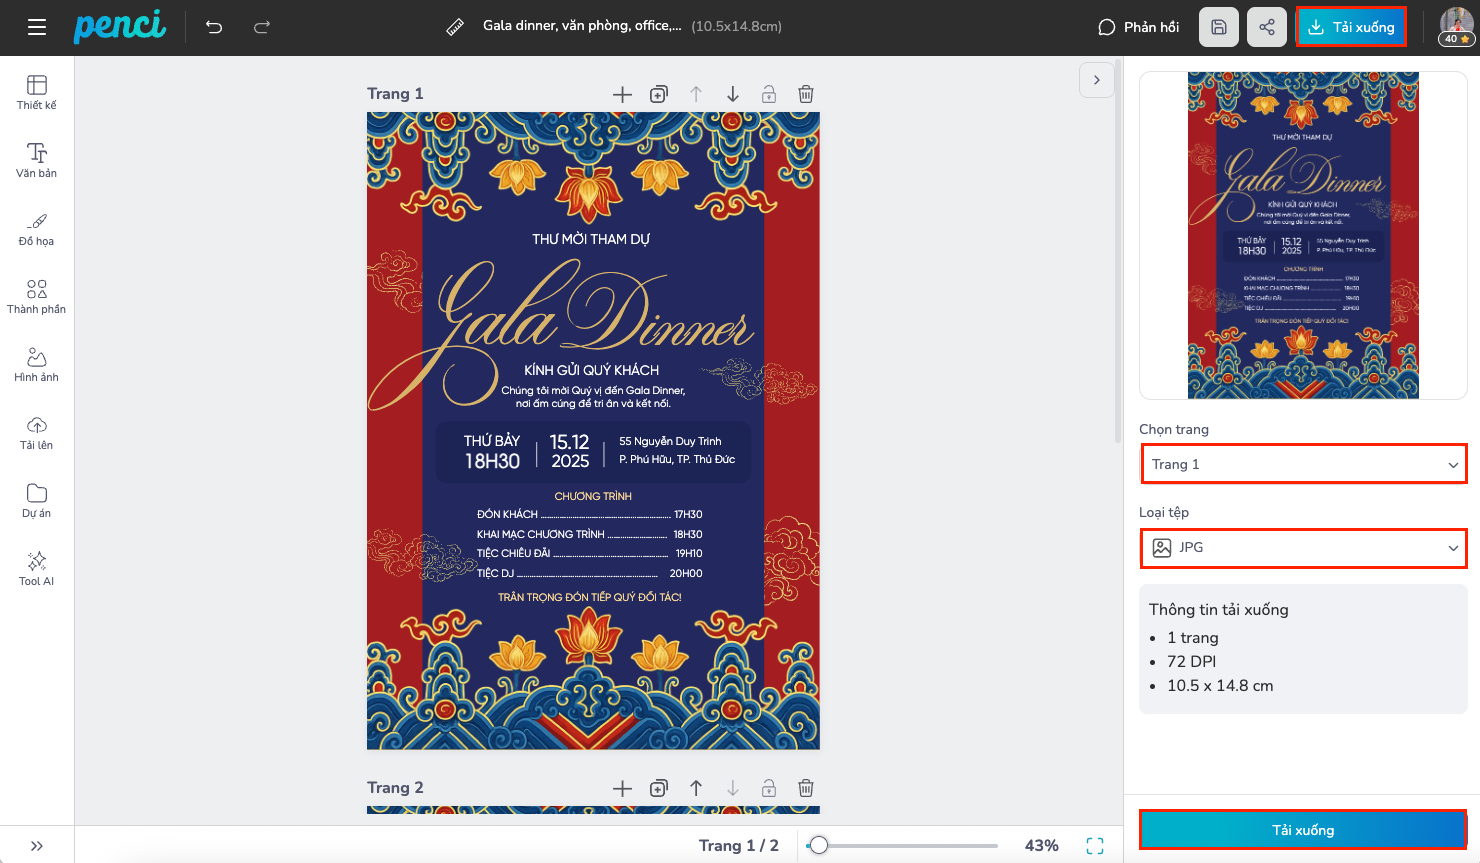The height and width of the screenshot is (863, 1480).
Task: Open the Loại tệp JPG dropdown
Action: coord(1303,548)
